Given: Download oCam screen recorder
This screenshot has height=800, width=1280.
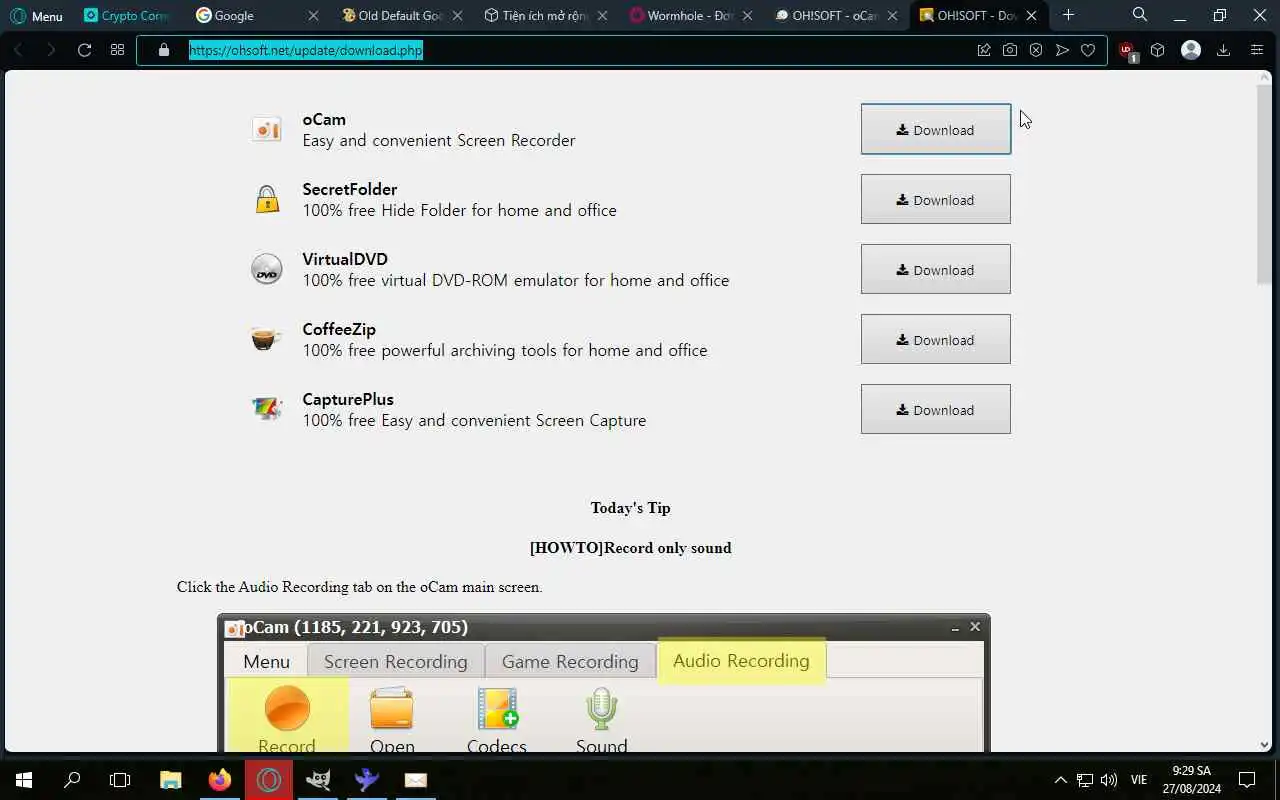Looking at the screenshot, I should click(x=935, y=129).
